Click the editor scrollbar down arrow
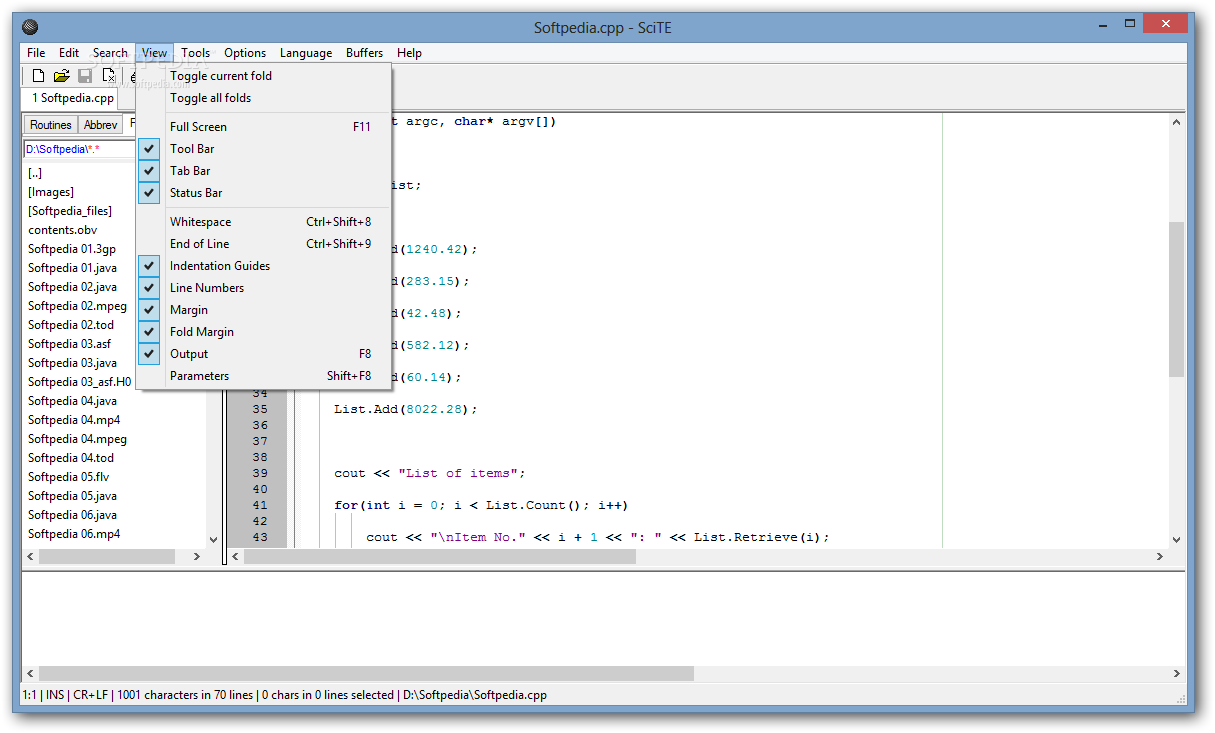The image size is (1215, 733). click(1176, 540)
